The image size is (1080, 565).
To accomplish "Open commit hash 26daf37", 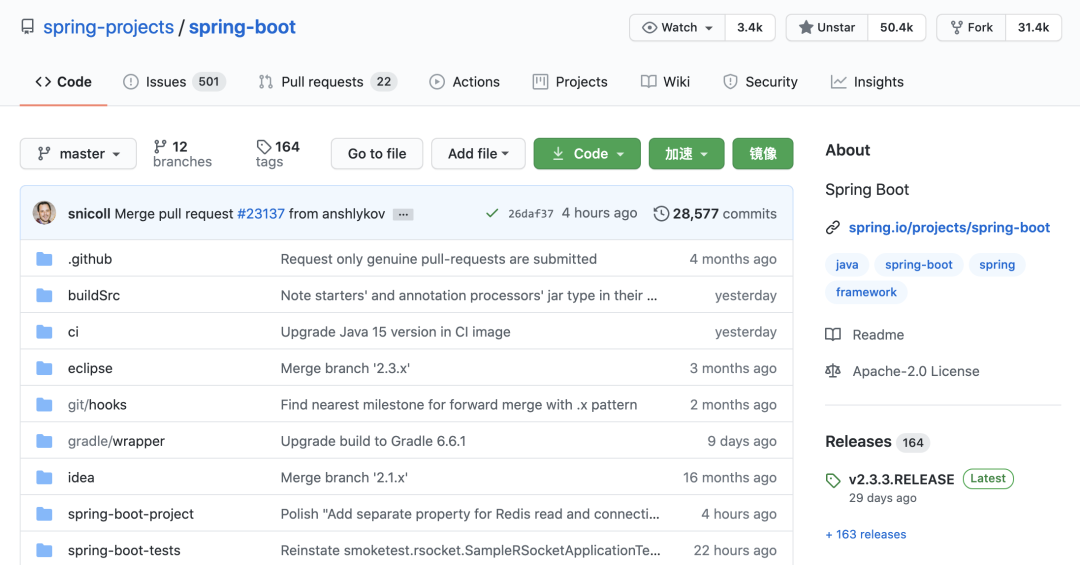I will point(530,214).
